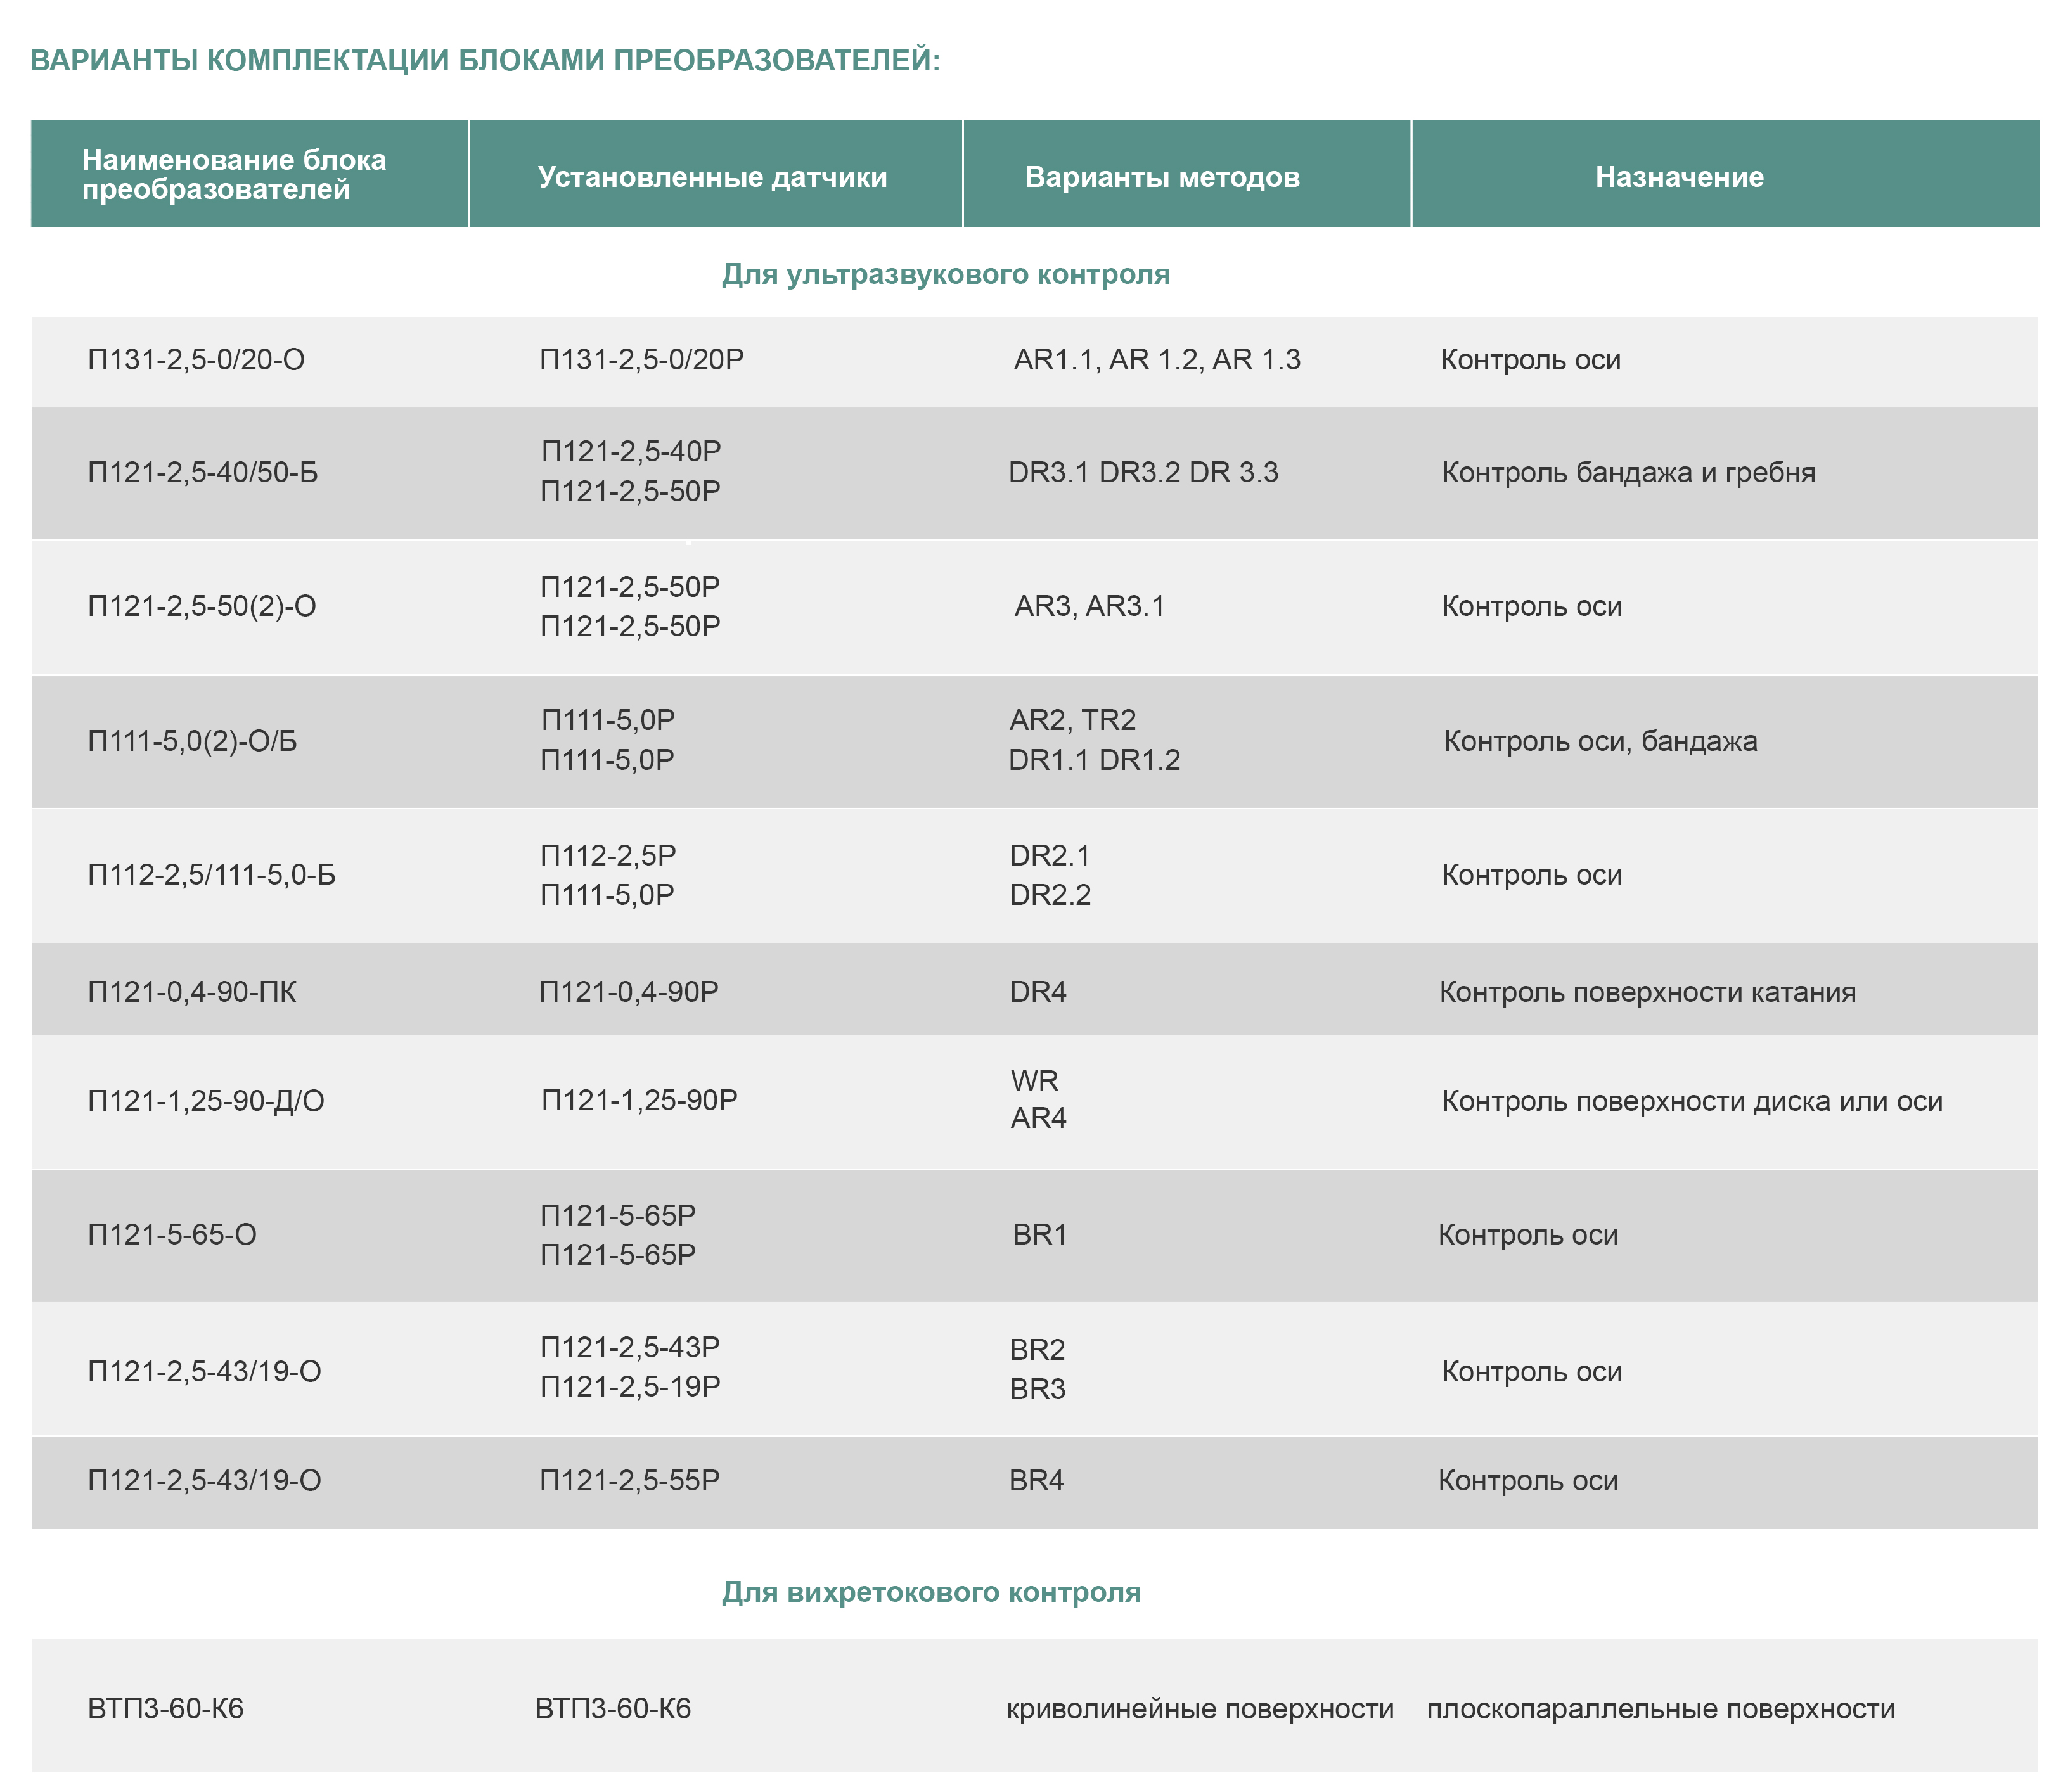Select block name П112-2,5/111-5,0-Б
Screen dimensions: 2063x1792
(212, 875)
